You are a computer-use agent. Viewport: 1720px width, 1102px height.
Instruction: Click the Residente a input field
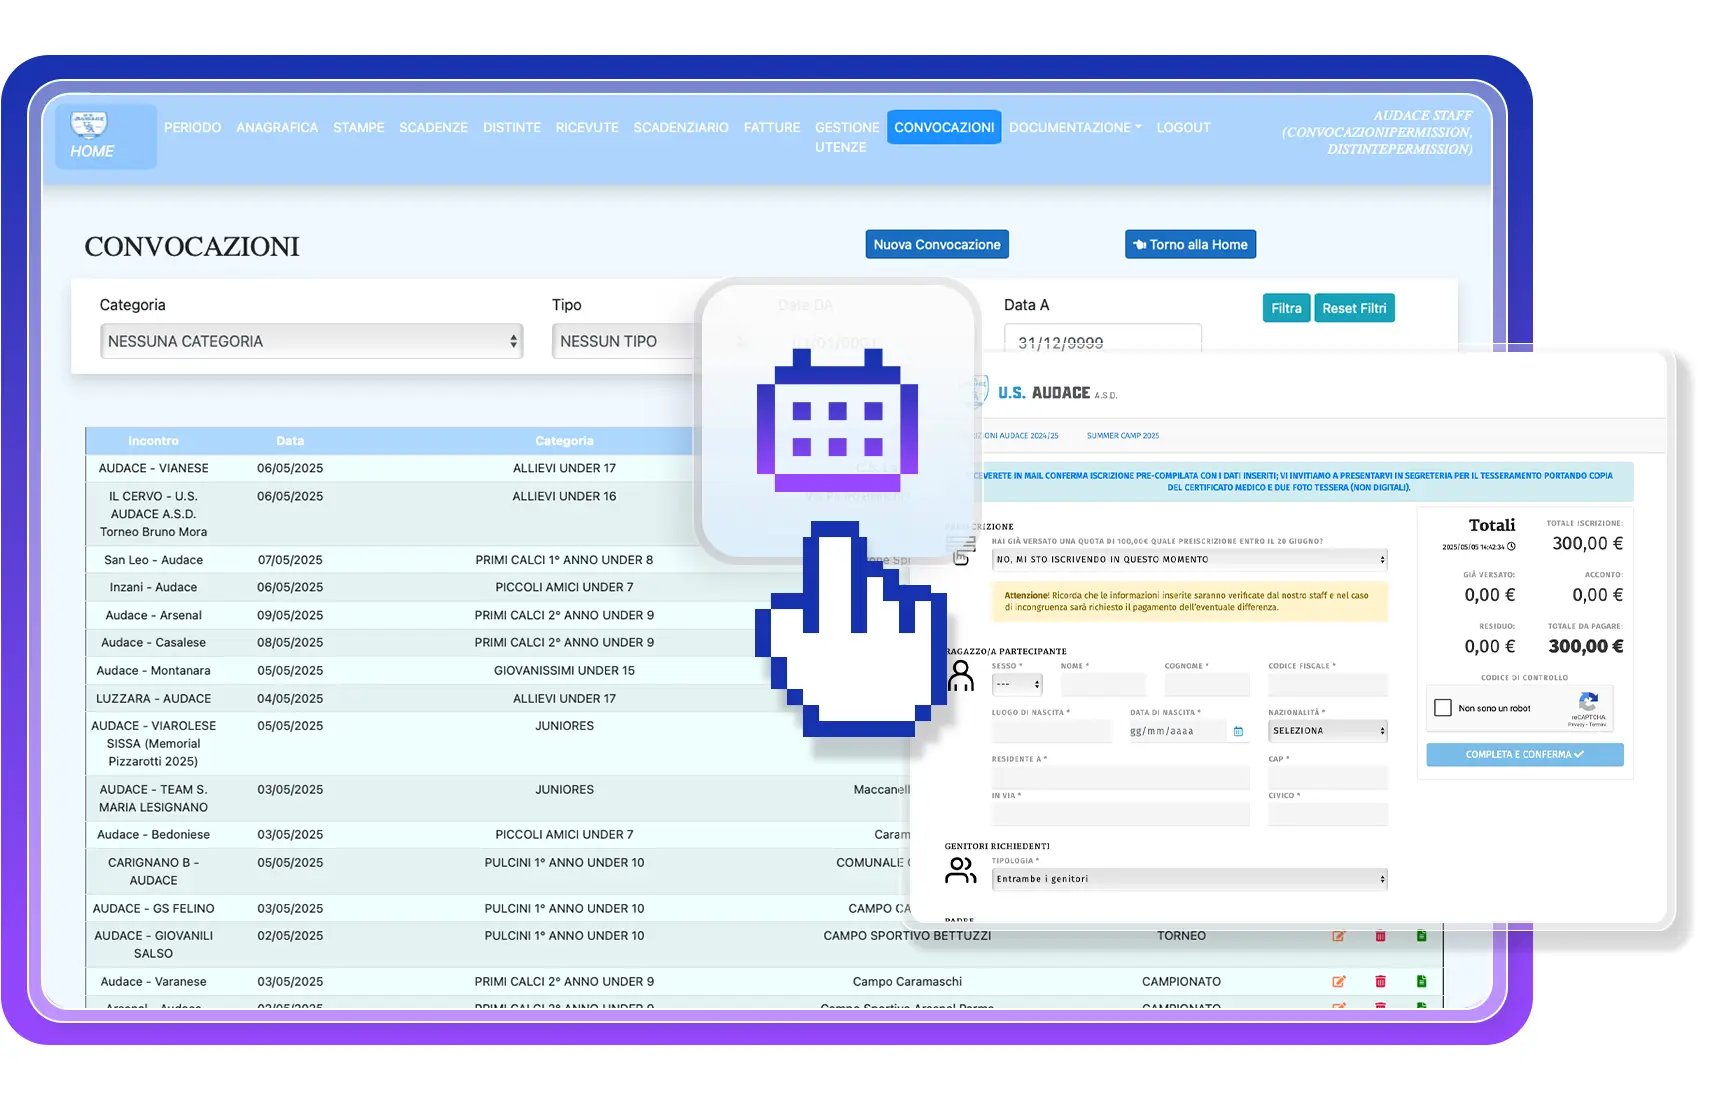coord(1121,778)
